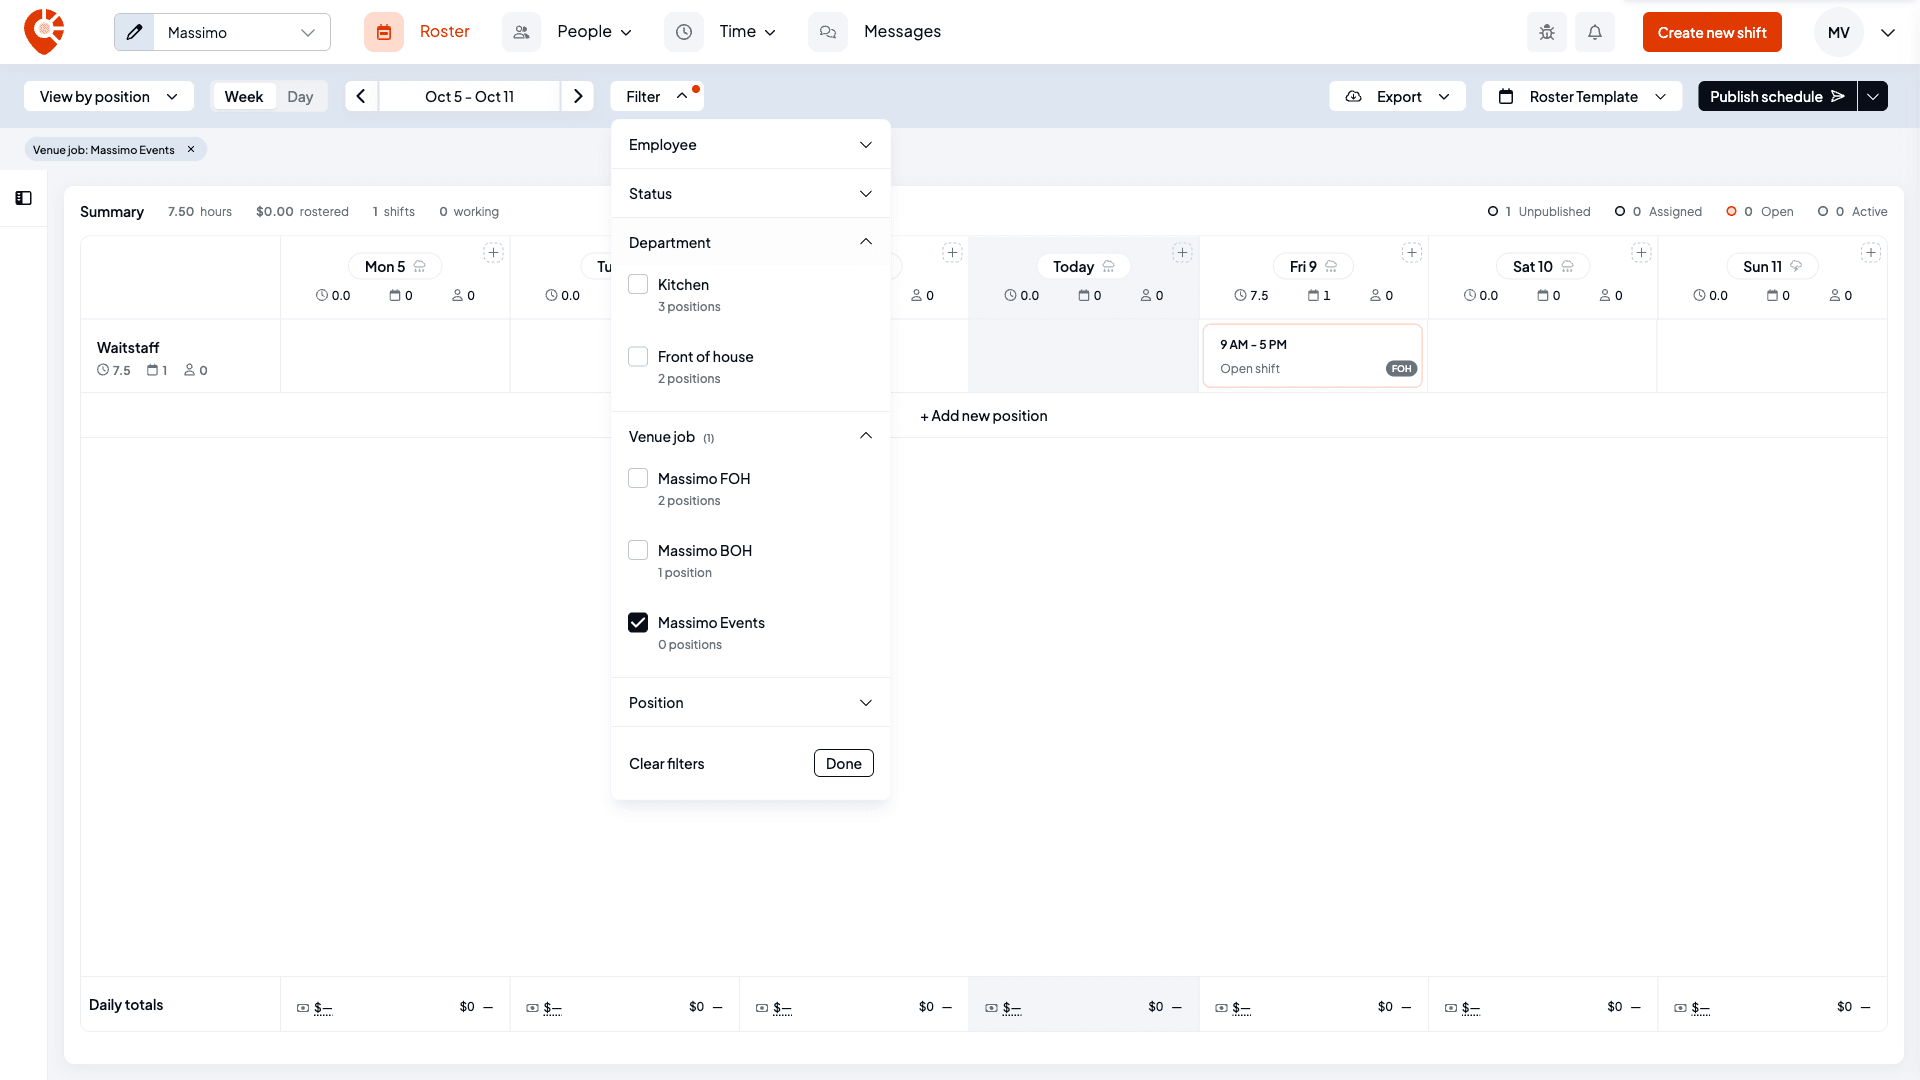Open the People menu
Viewport: 1920px width, 1080px height.
[594, 32]
